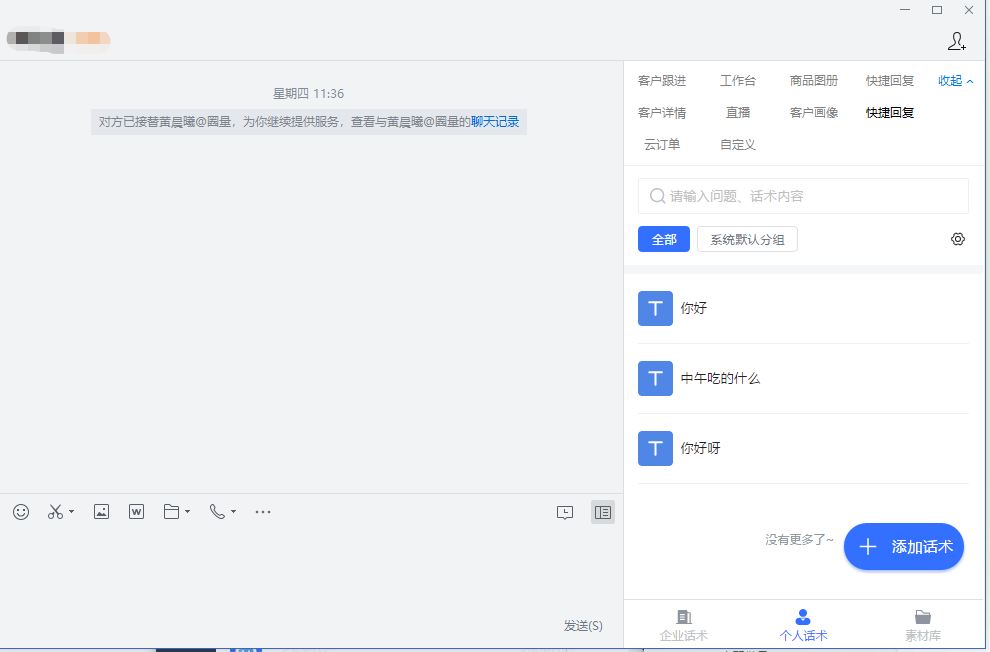This screenshot has width=990, height=652.
Task: Click the scissors screenshot tool
Action: pos(55,512)
